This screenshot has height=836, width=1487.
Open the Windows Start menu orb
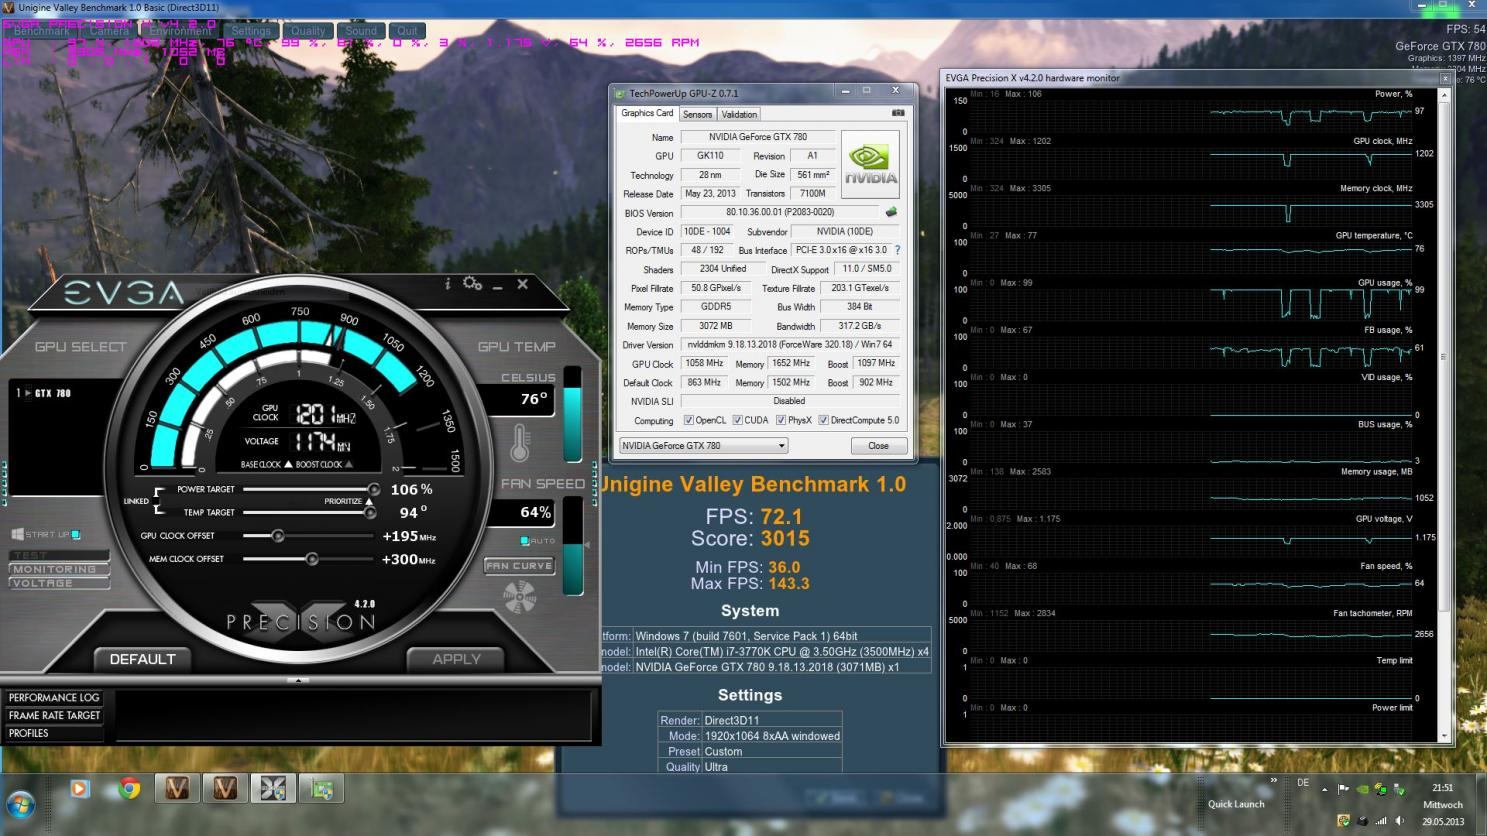pyautogui.click(x=20, y=804)
